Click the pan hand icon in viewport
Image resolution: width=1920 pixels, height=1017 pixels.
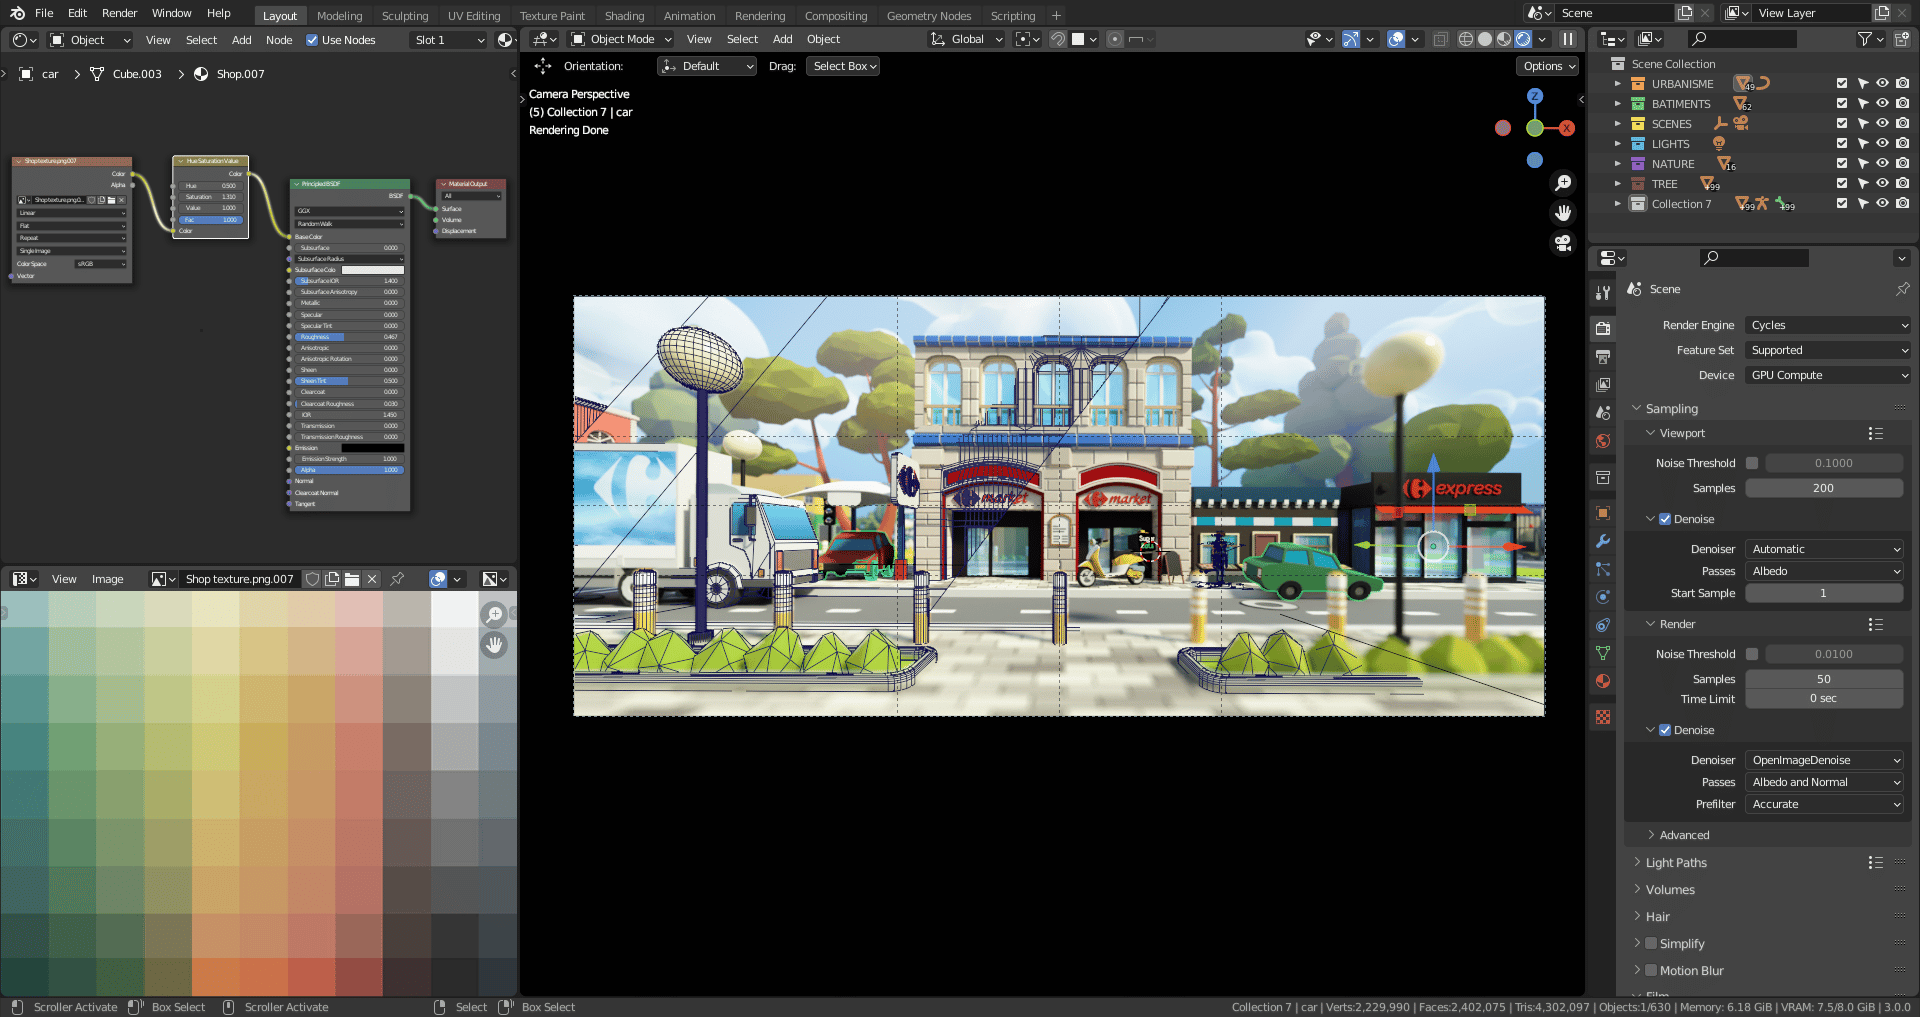click(1563, 213)
